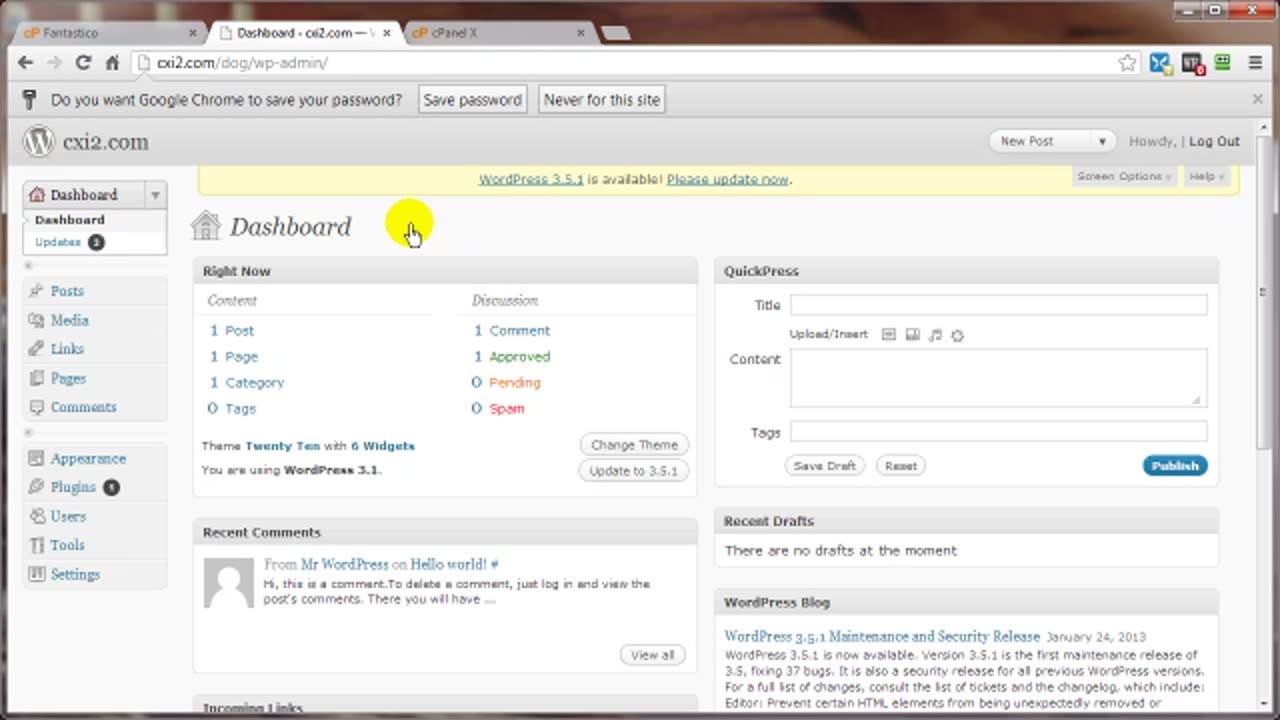Click the Media icon in sidebar
1280x720 pixels.
[x=37, y=320]
